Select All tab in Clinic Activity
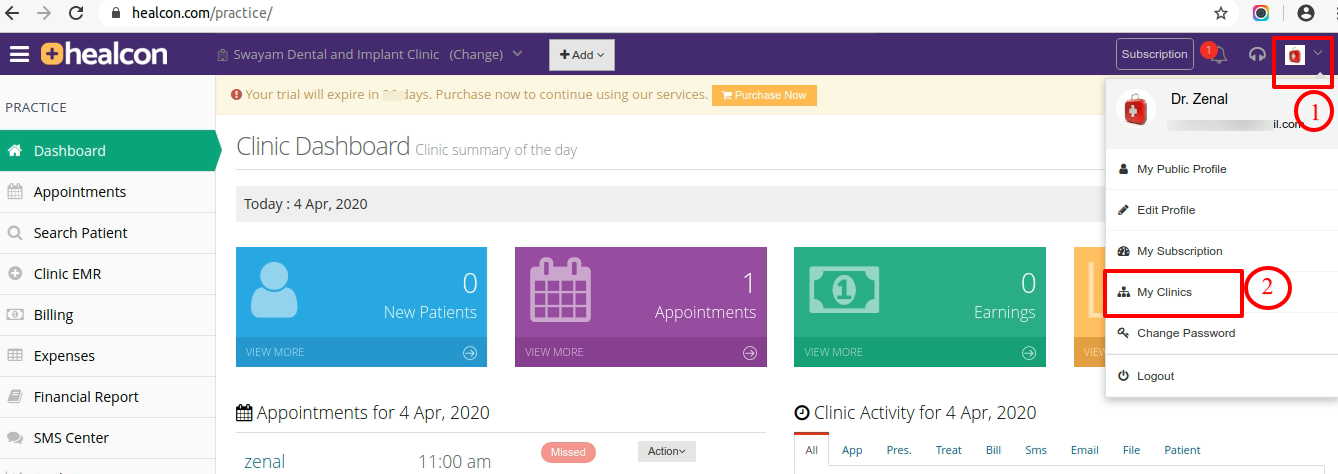 click(x=811, y=451)
